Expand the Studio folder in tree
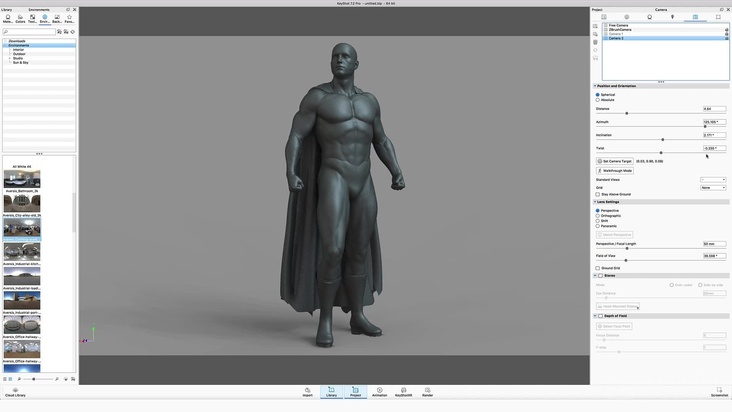The width and height of the screenshot is (732, 412). (x=9, y=58)
